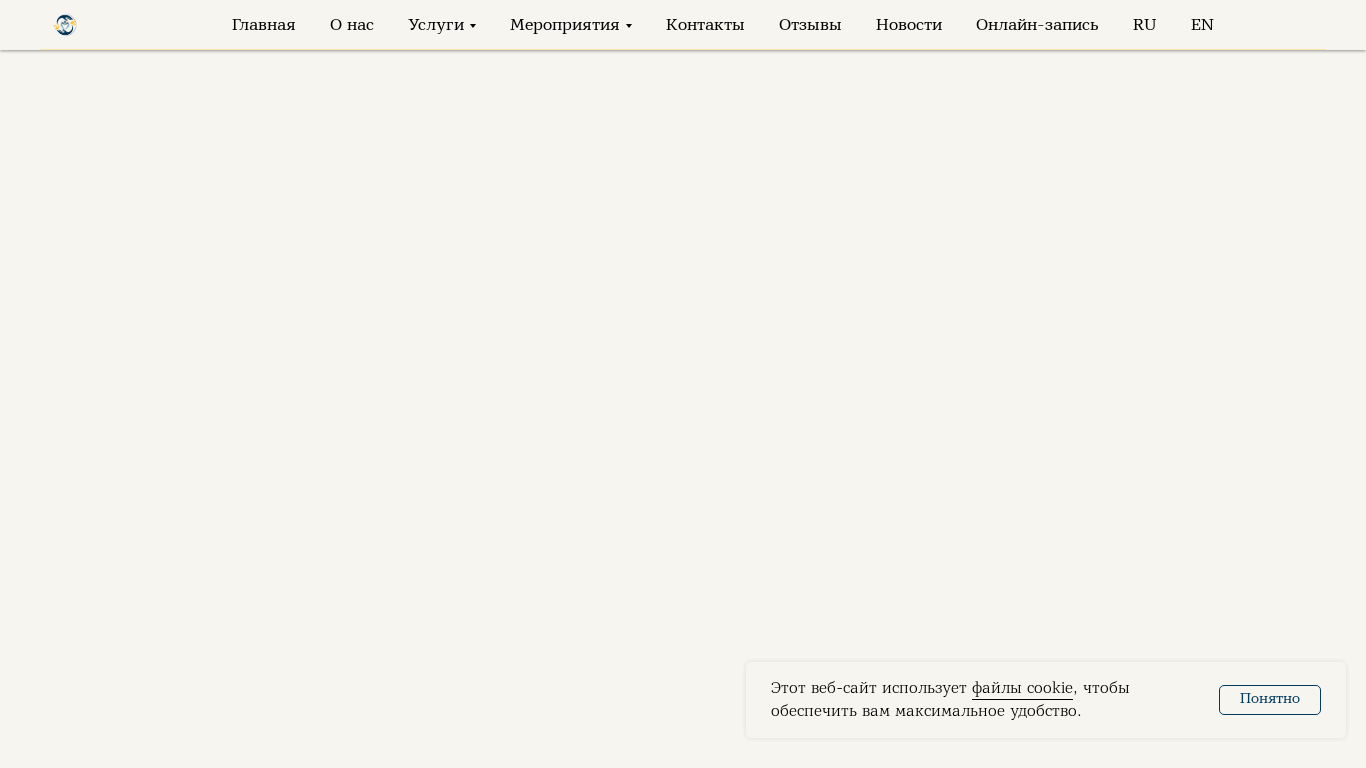Follow the файлы cookie link
1366x768 pixels.
pyautogui.click(x=1022, y=688)
